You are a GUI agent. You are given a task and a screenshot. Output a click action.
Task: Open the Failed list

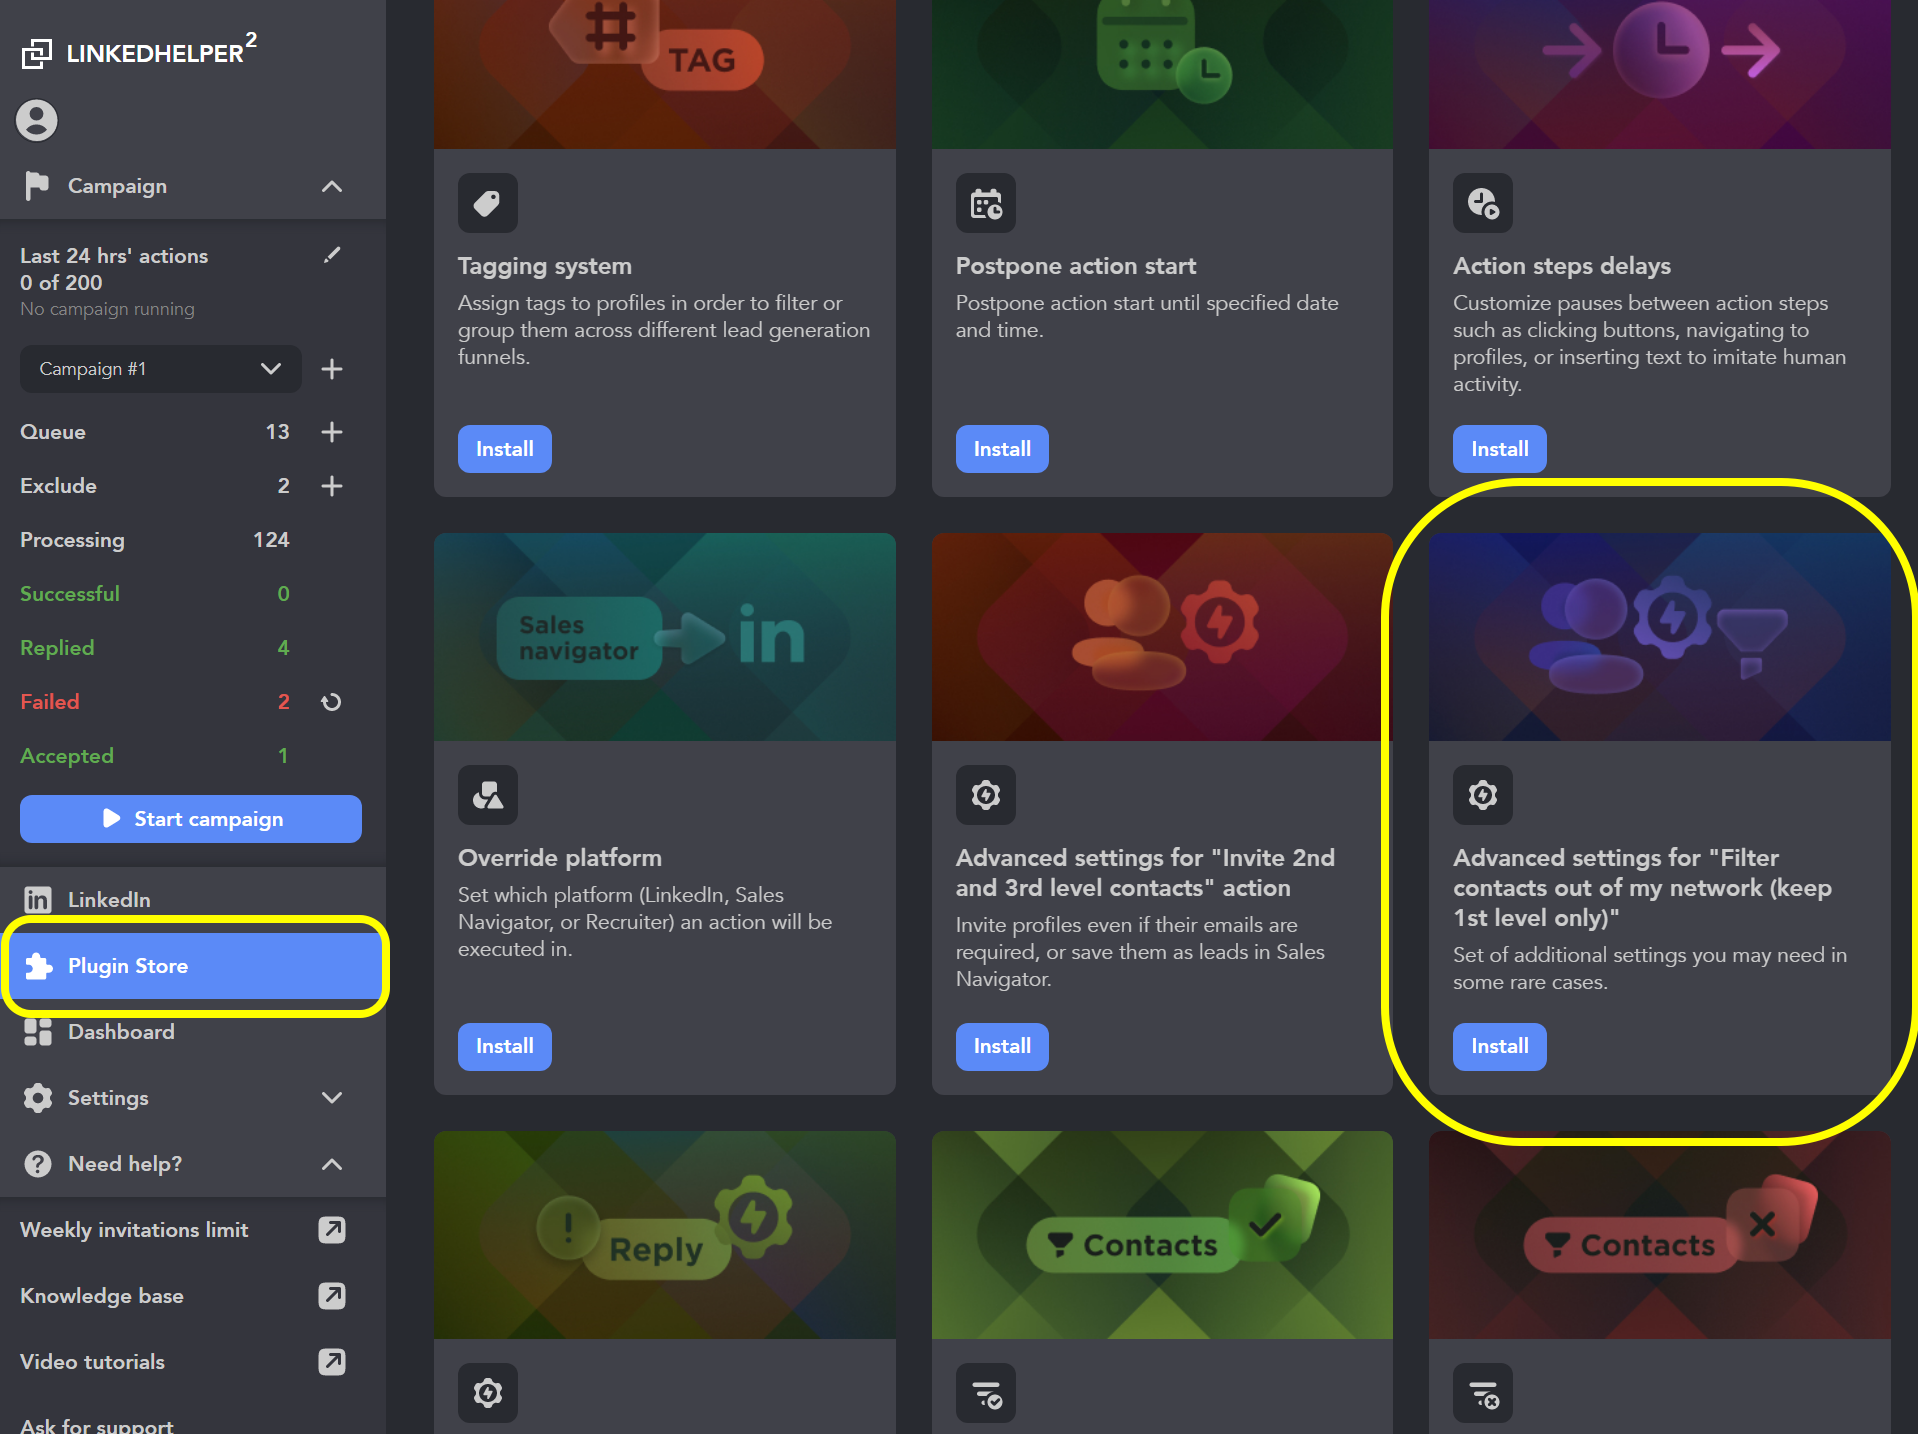tap(155, 702)
